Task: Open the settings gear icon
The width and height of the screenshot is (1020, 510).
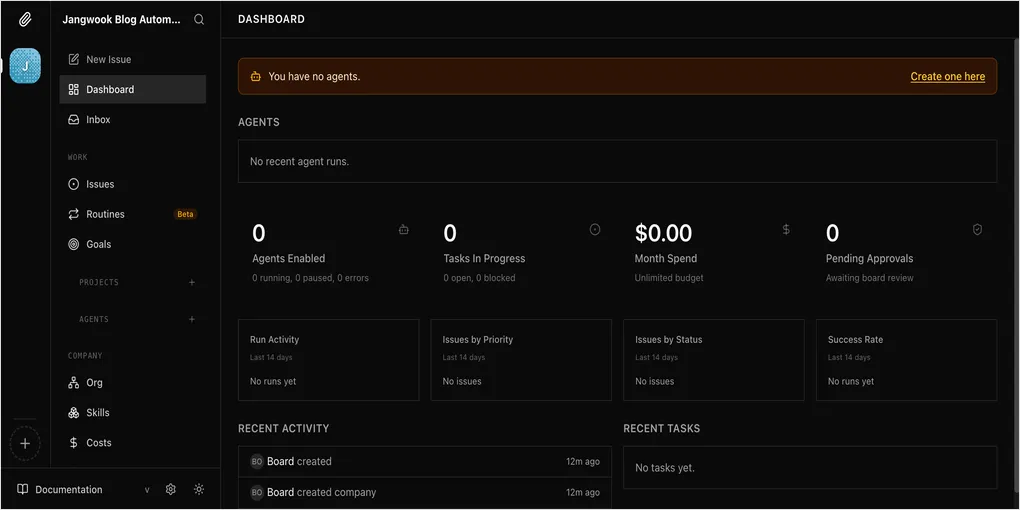Action: point(170,489)
